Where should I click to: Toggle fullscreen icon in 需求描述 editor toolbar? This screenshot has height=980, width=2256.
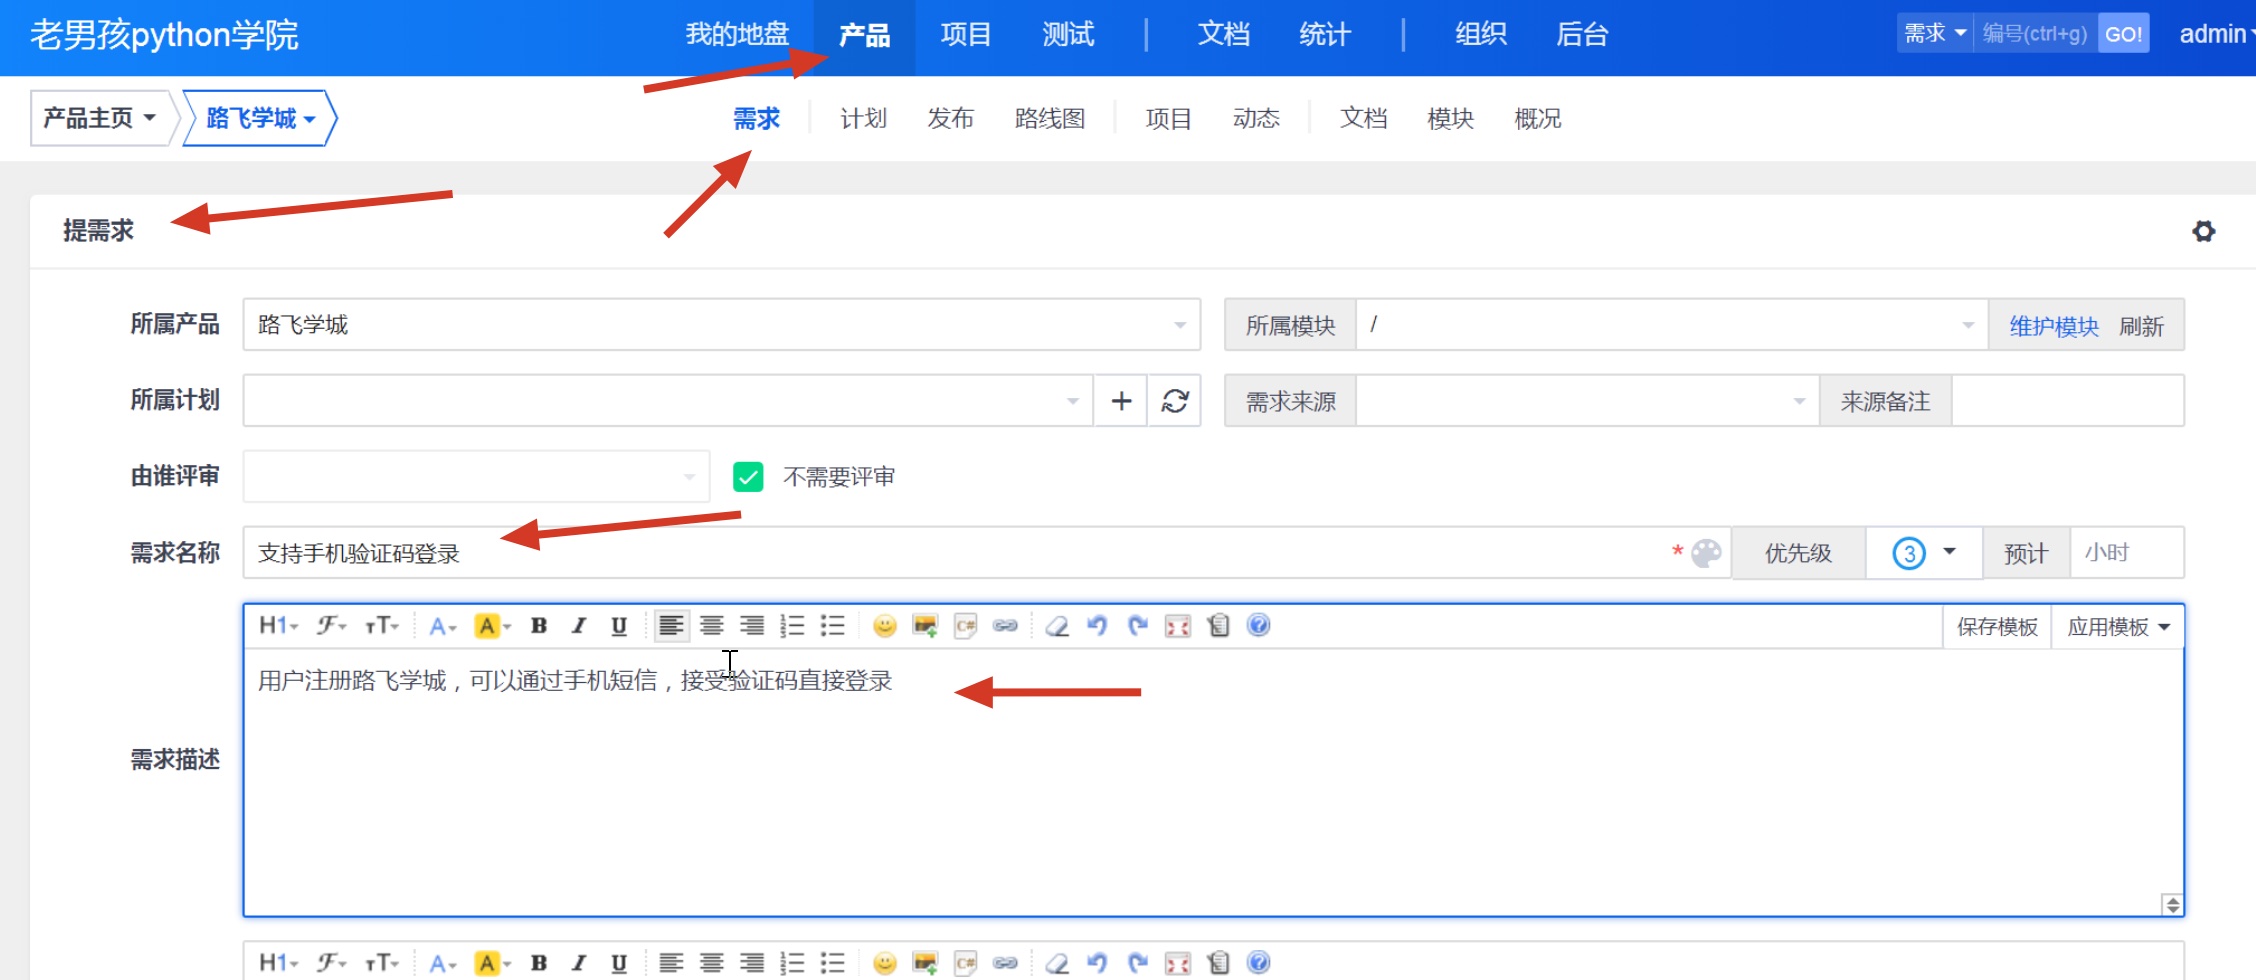click(x=1178, y=626)
